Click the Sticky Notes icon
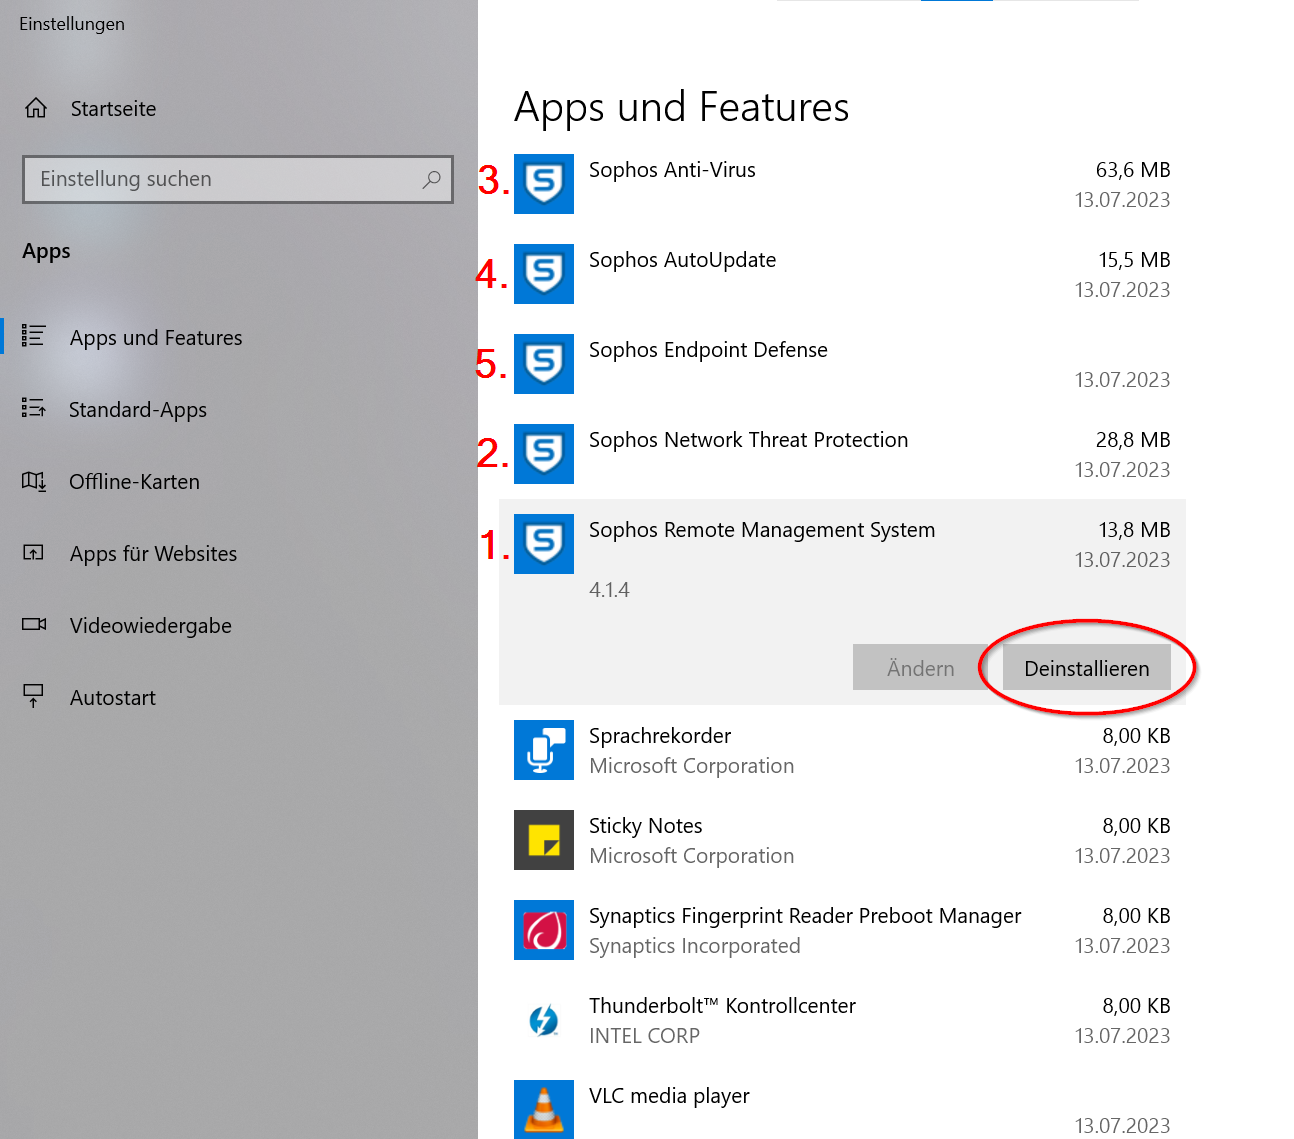Screen dimensions: 1294x1139 tap(543, 840)
